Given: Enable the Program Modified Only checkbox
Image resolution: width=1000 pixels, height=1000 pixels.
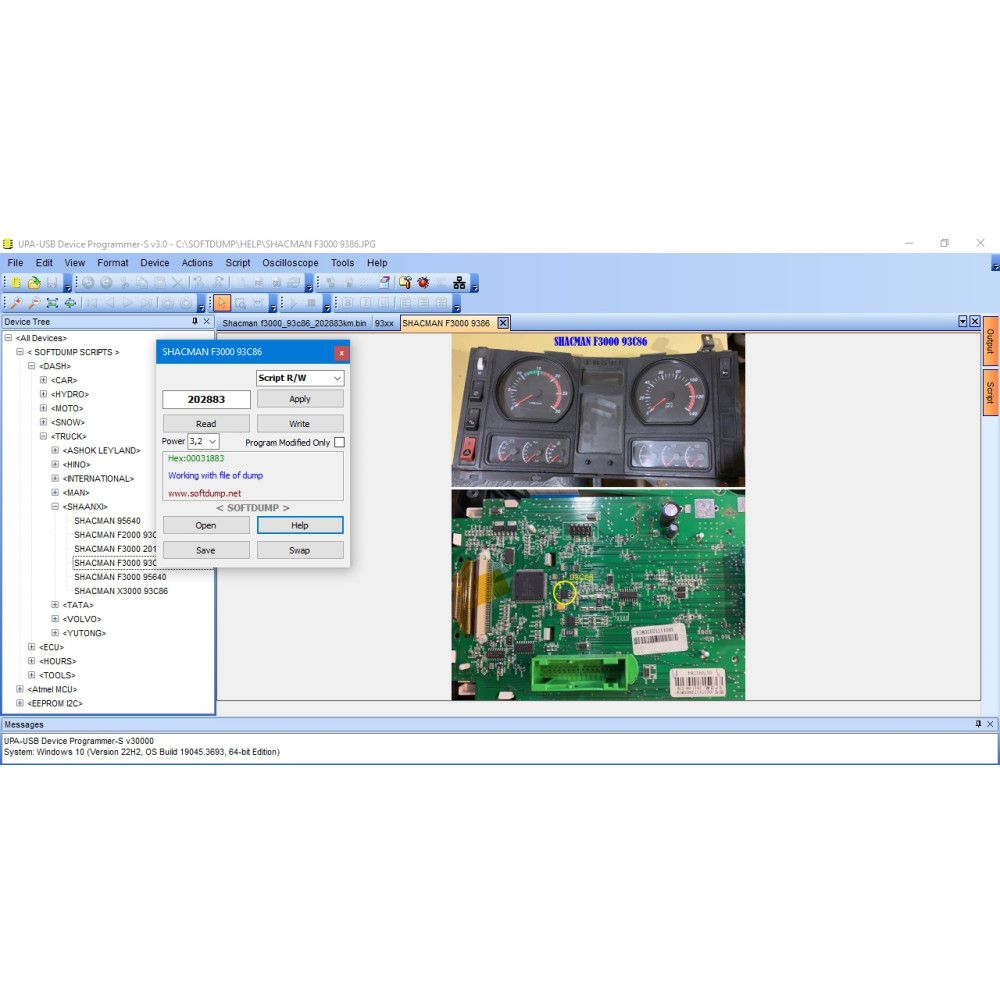Looking at the screenshot, I should (339, 442).
